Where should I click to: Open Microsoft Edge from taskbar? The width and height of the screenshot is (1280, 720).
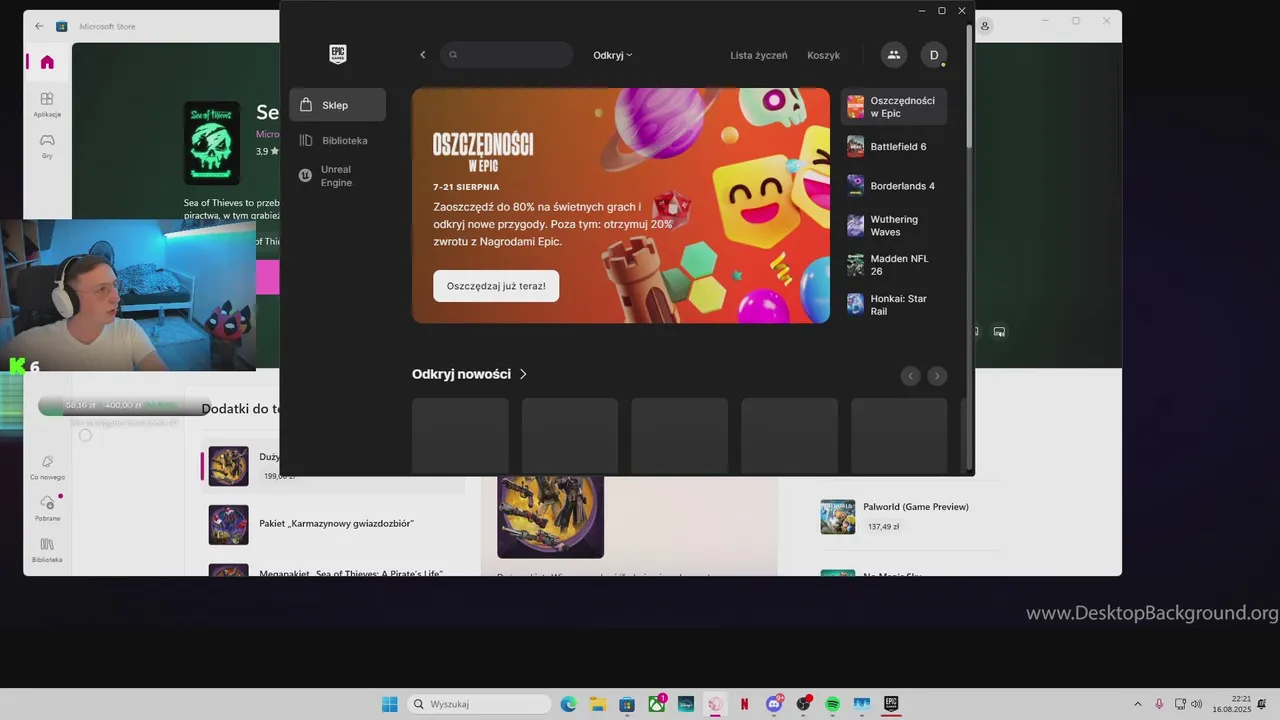pyautogui.click(x=568, y=704)
